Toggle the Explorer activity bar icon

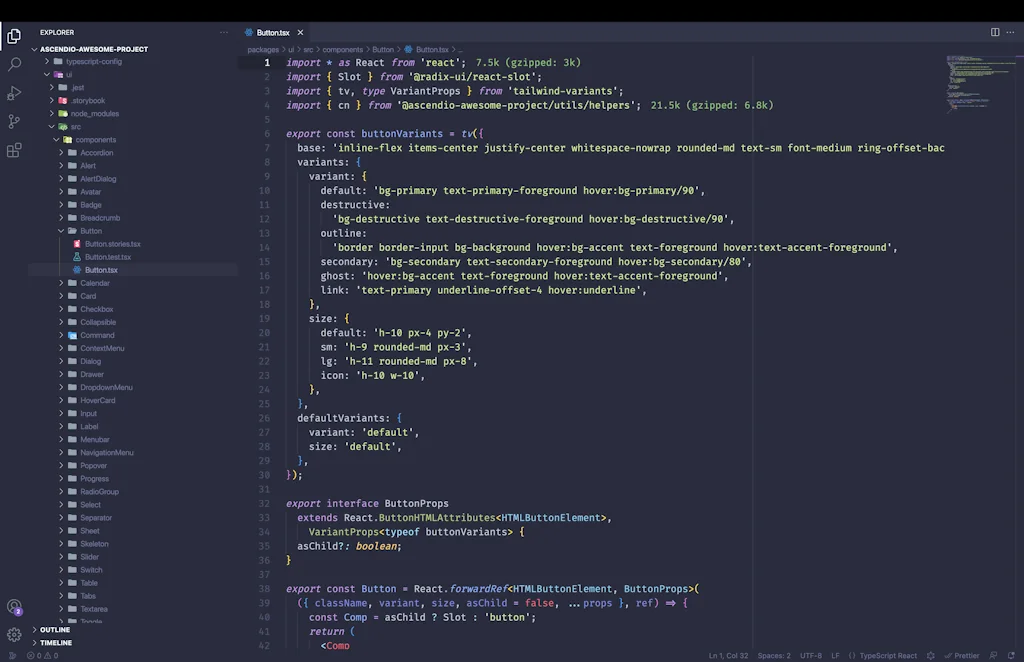coord(13,36)
